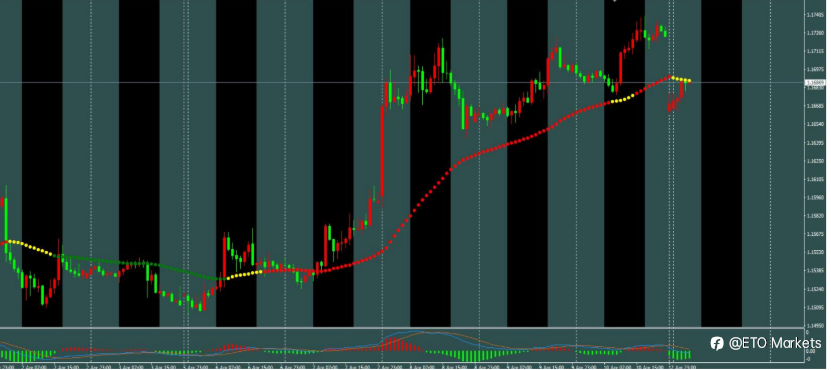Click the highlighted current price label 1.16869
831x370 pixels.
(814, 83)
